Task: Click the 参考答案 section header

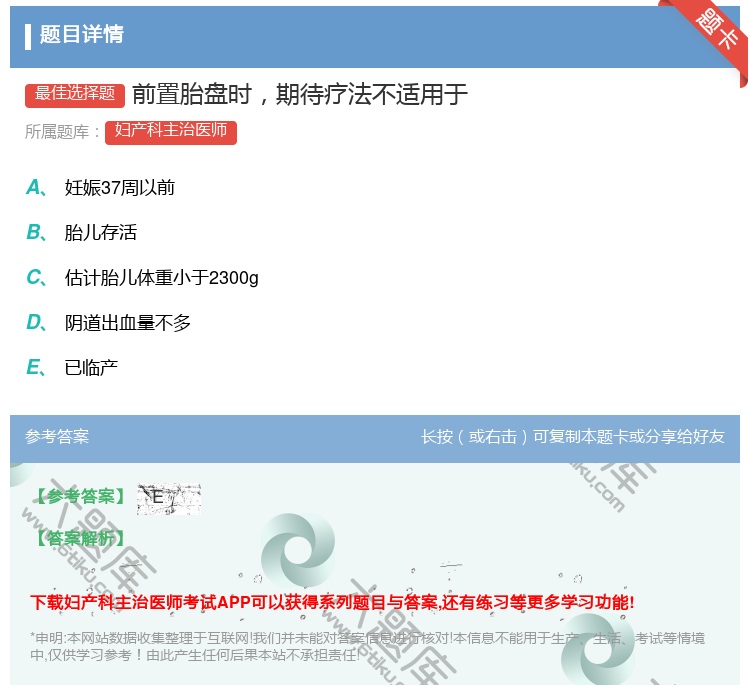Action: tap(57, 437)
